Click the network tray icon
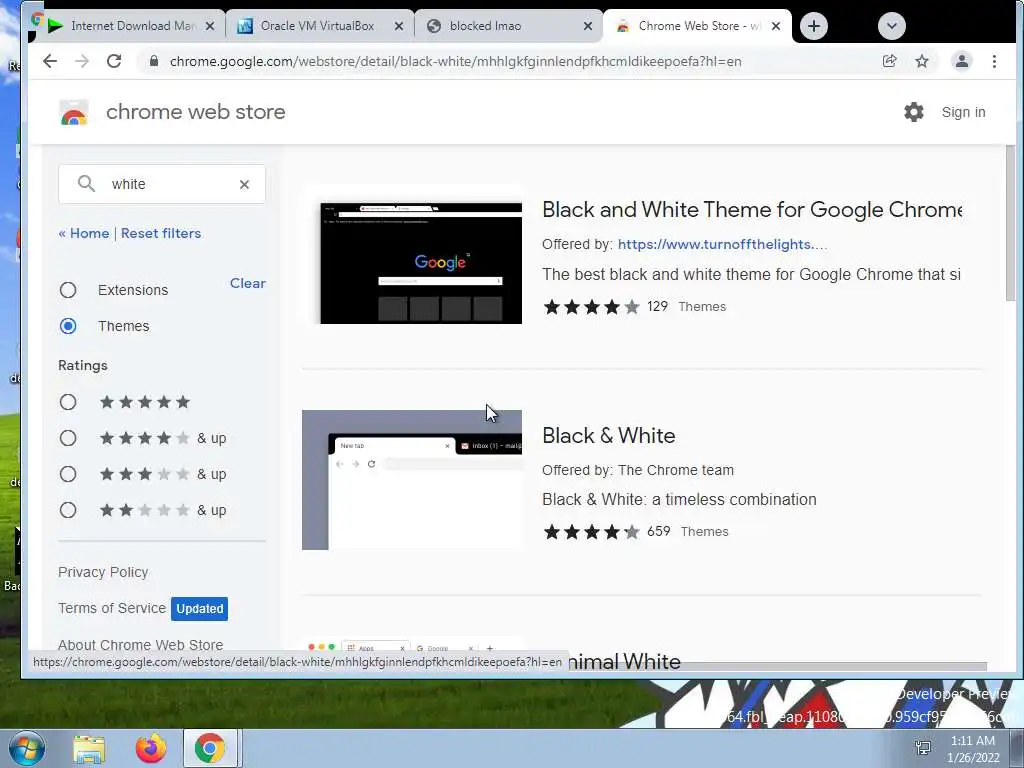Image resolution: width=1024 pixels, height=768 pixels. click(923, 748)
